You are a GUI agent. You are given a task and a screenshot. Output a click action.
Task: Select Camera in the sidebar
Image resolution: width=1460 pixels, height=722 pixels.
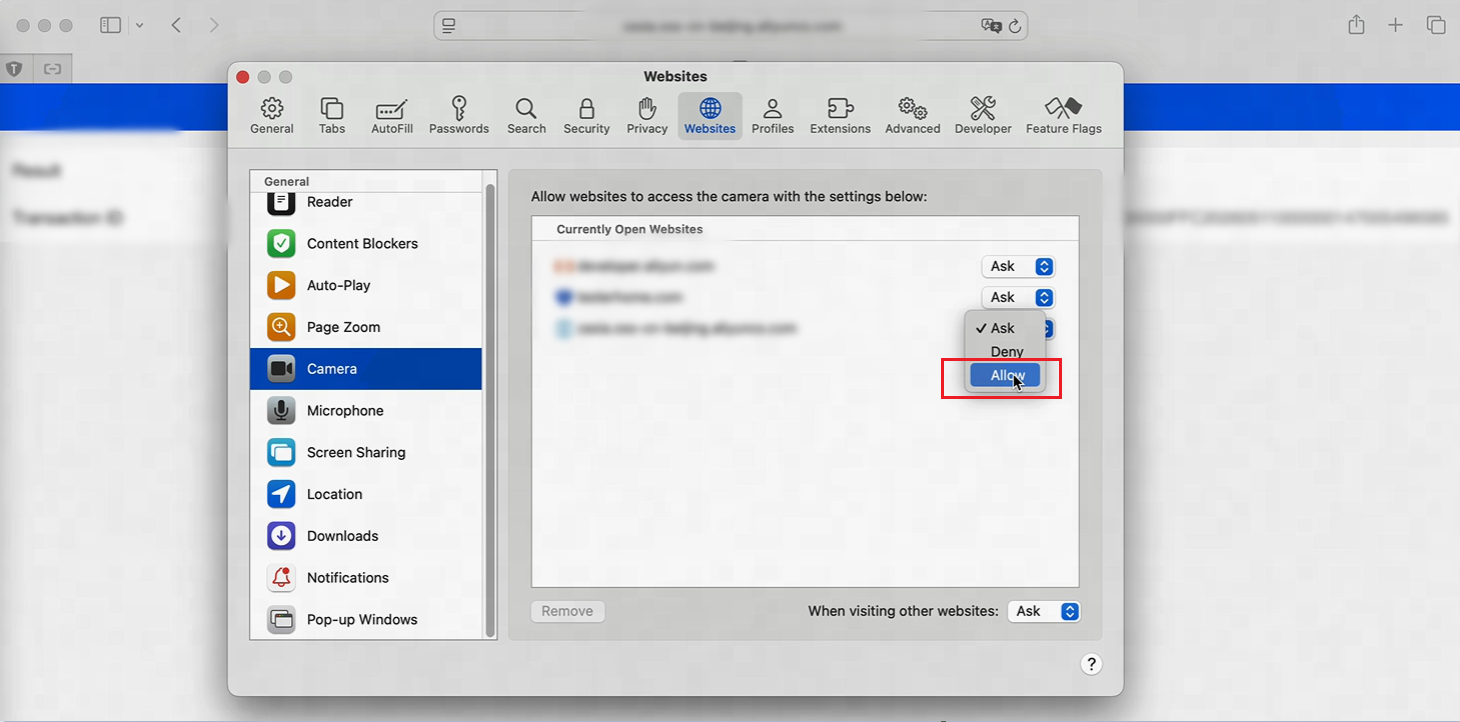(366, 369)
